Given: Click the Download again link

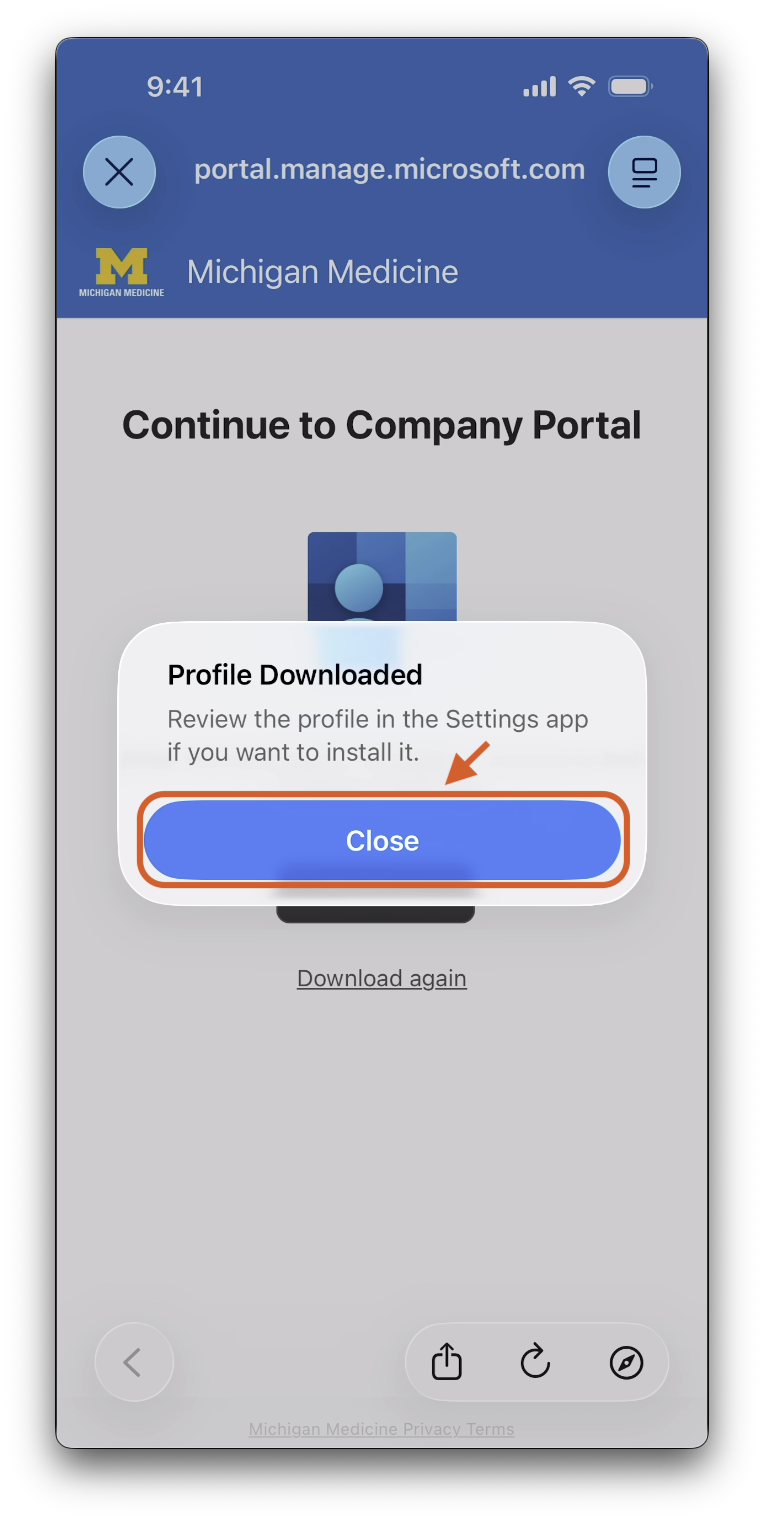Looking at the screenshot, I should 382,978.
